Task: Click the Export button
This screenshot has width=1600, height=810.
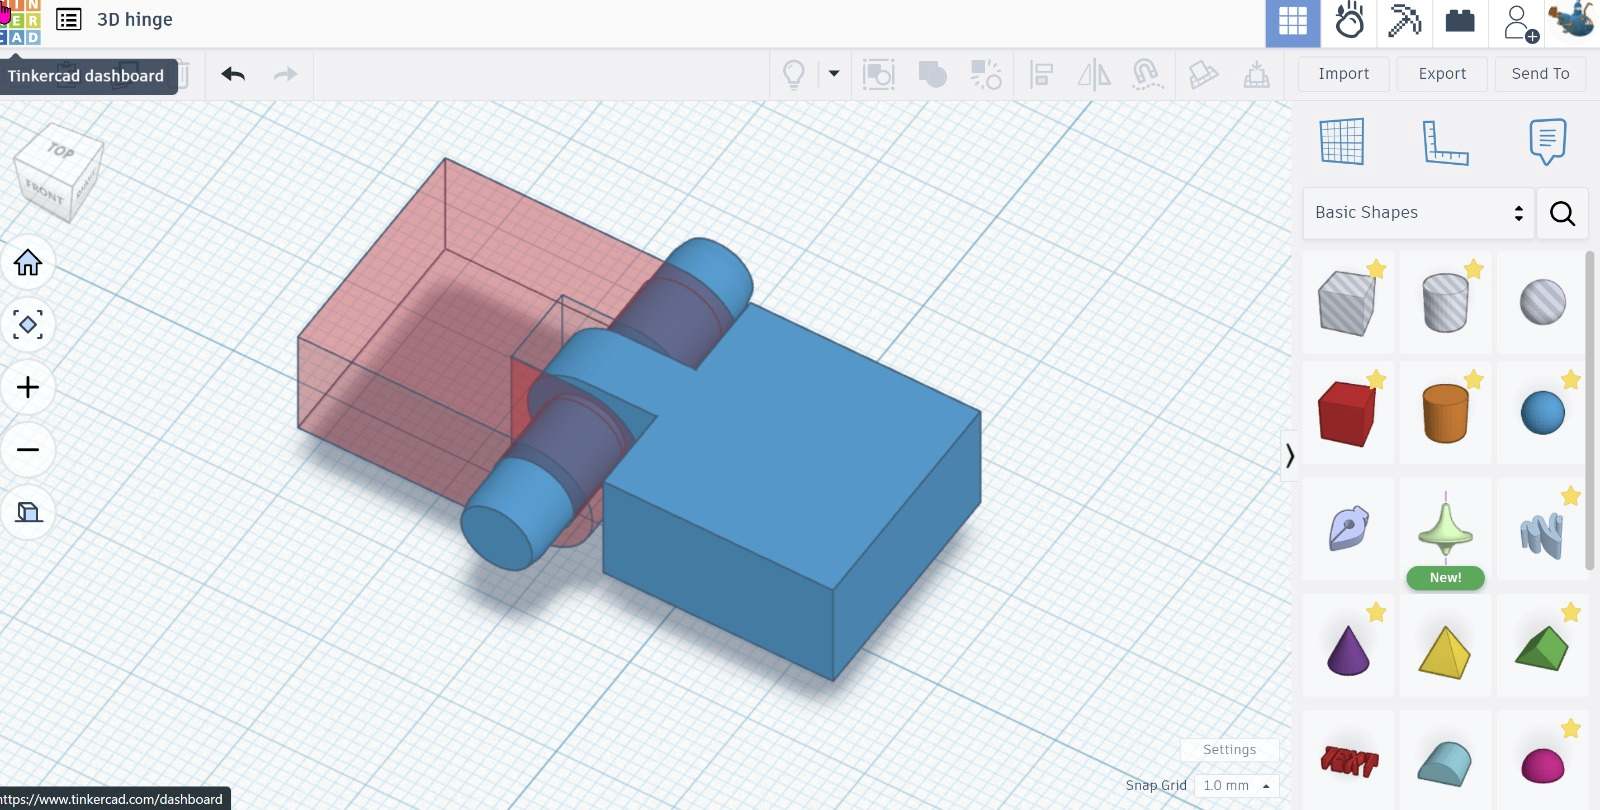Action: coord(1442,74)
